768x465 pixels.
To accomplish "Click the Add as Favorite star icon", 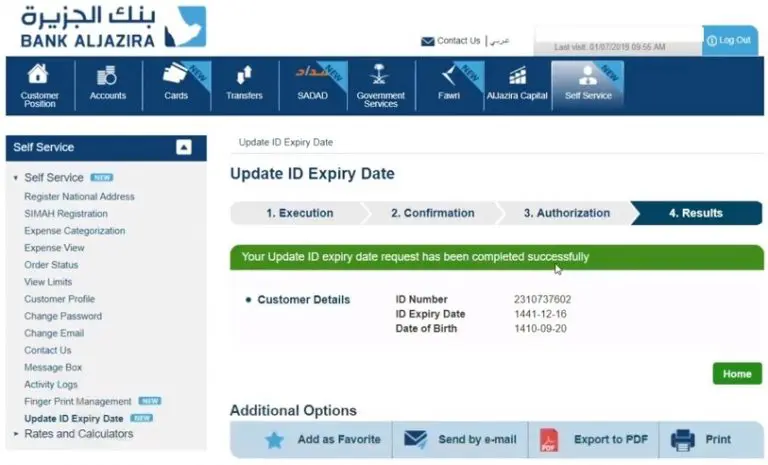I will [x=274, y=440].
